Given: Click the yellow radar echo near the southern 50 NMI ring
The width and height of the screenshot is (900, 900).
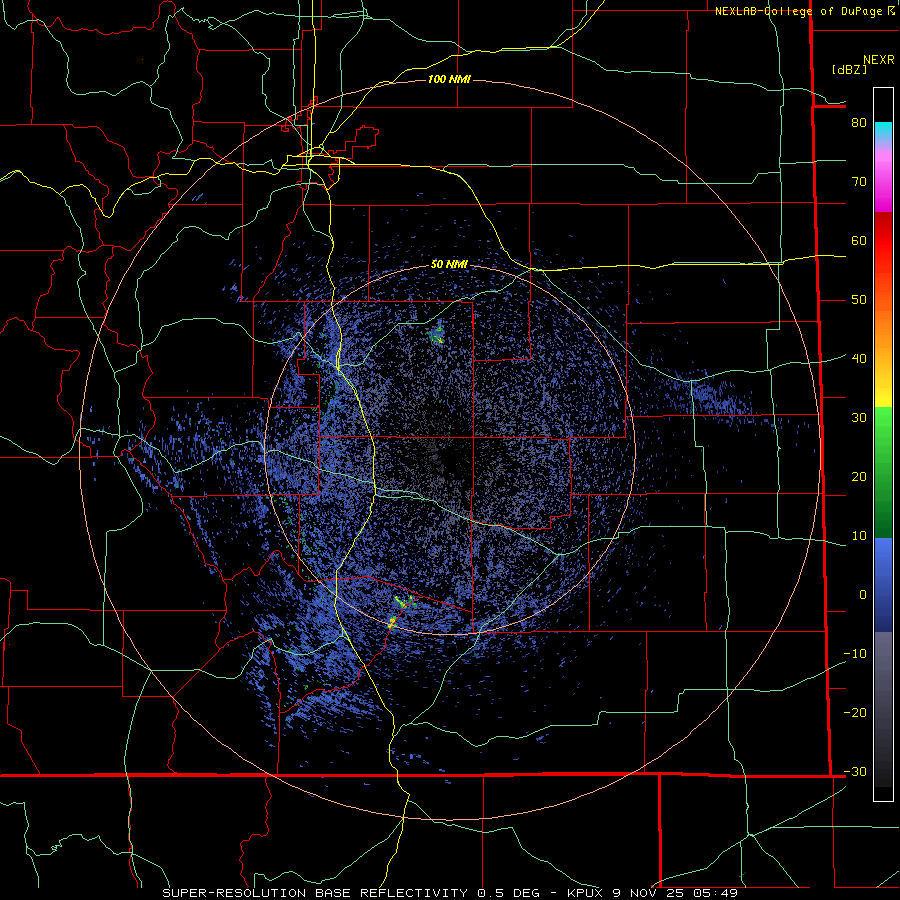Looking at the screenshot, I should [393, 621].
